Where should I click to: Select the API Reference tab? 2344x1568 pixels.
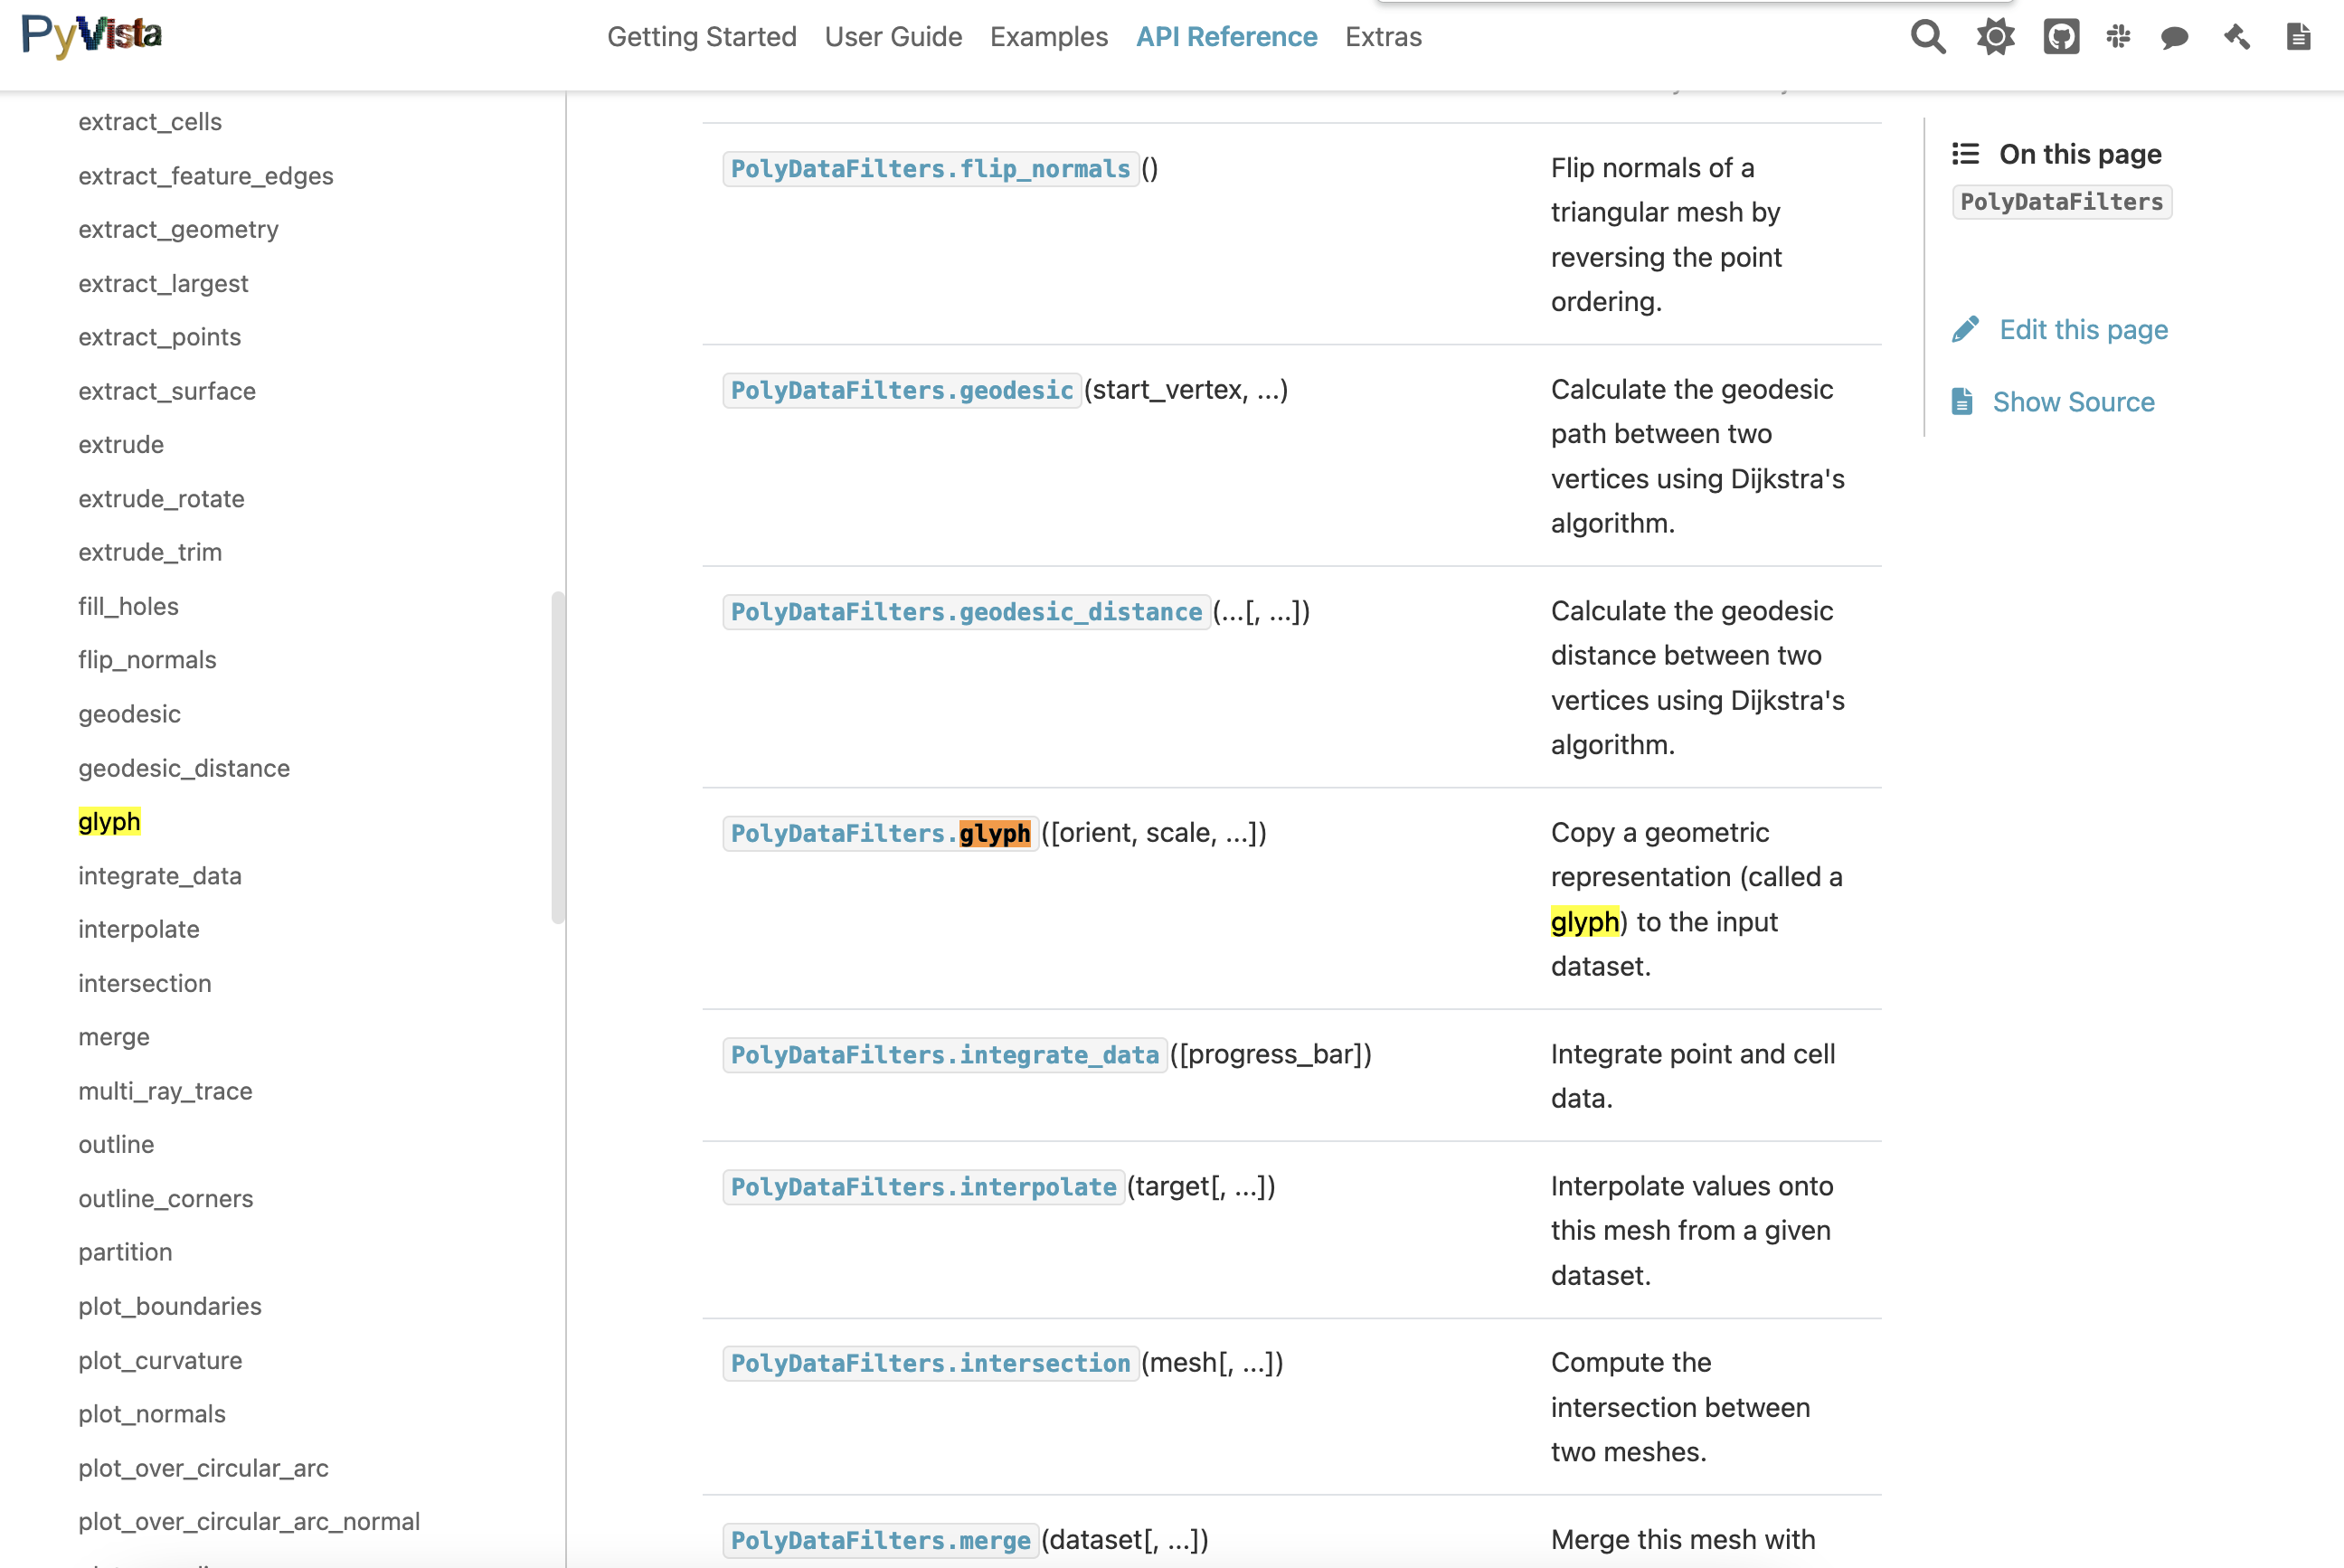[x=1227, y=37]
